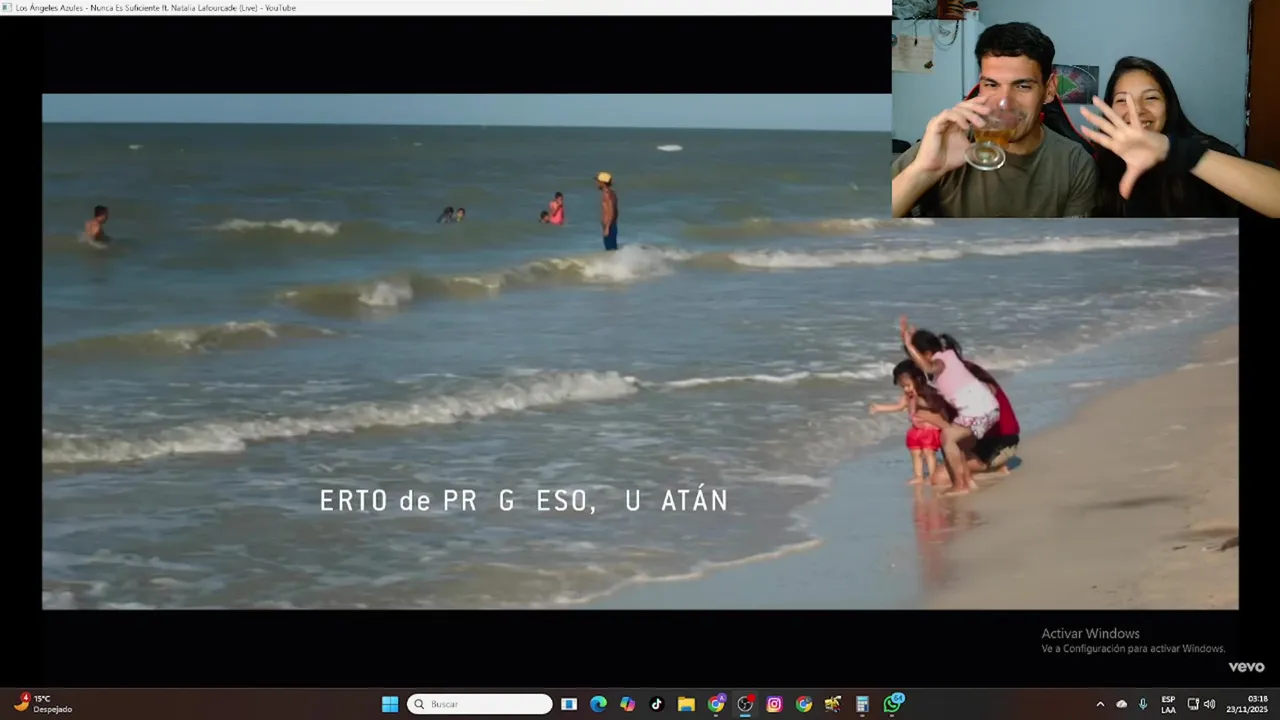Open Task View from the taskbar

pyautogui.click(x=569, y=704)
